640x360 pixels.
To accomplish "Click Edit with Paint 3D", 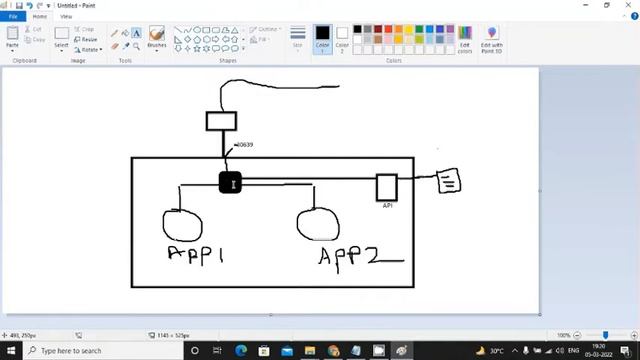I will click(491, 39).
